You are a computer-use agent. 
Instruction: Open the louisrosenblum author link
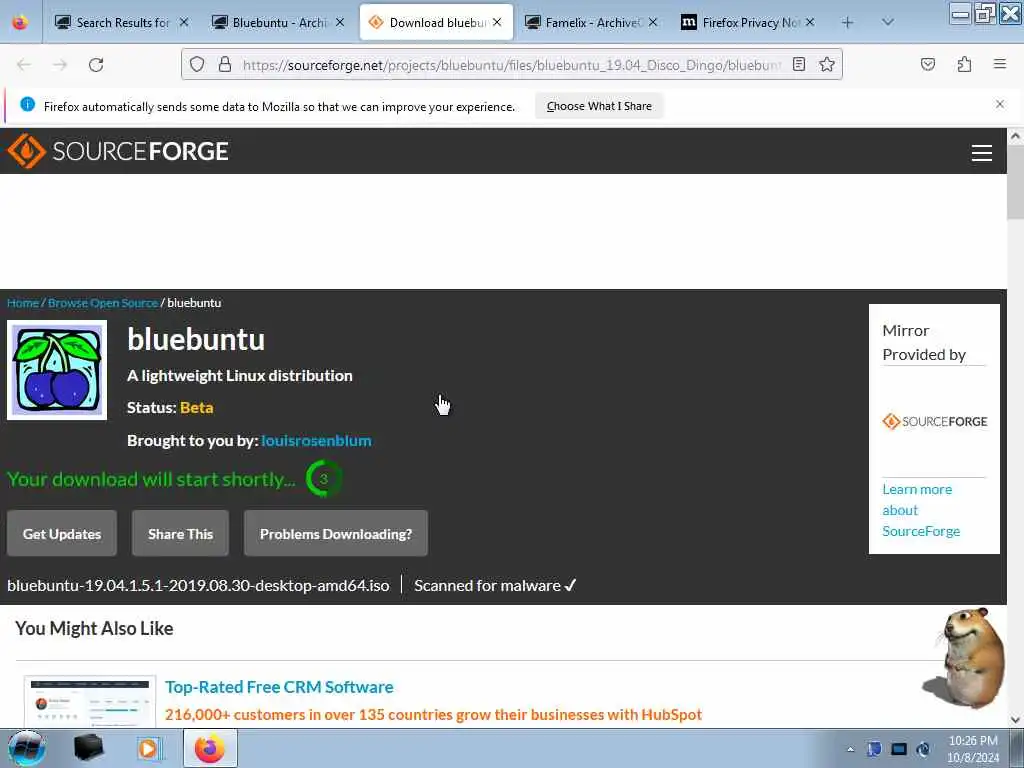[x=316, y=441]
